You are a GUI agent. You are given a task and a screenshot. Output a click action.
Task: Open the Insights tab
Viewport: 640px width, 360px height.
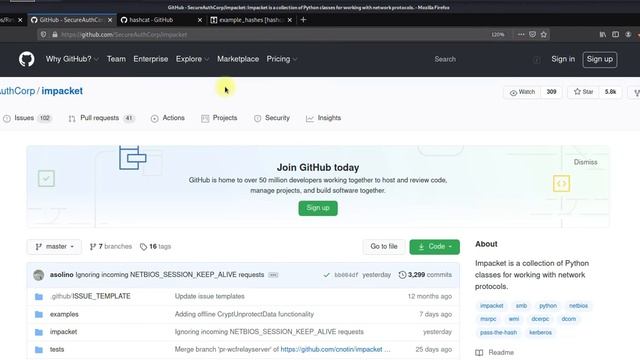pyautogui.click(x=323, y=118)
